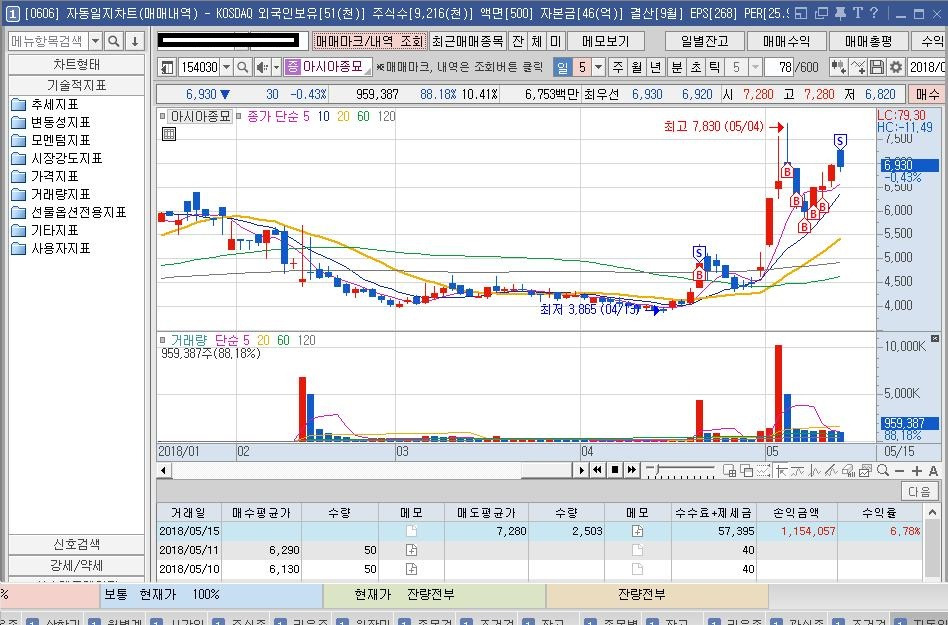Click the save chart floppy icon
Viewport: 948px width, 625px height.
[x=877, y=67]
